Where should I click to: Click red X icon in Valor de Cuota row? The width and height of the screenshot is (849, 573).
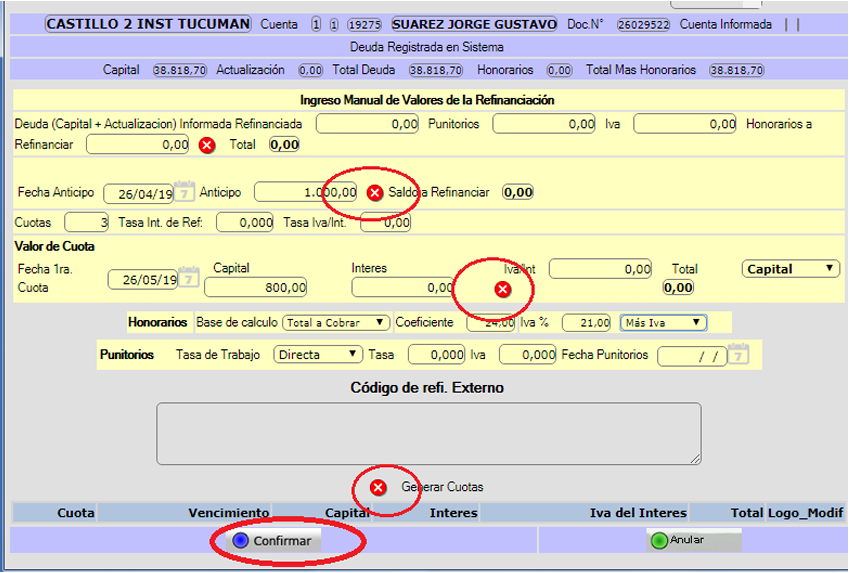503,289
